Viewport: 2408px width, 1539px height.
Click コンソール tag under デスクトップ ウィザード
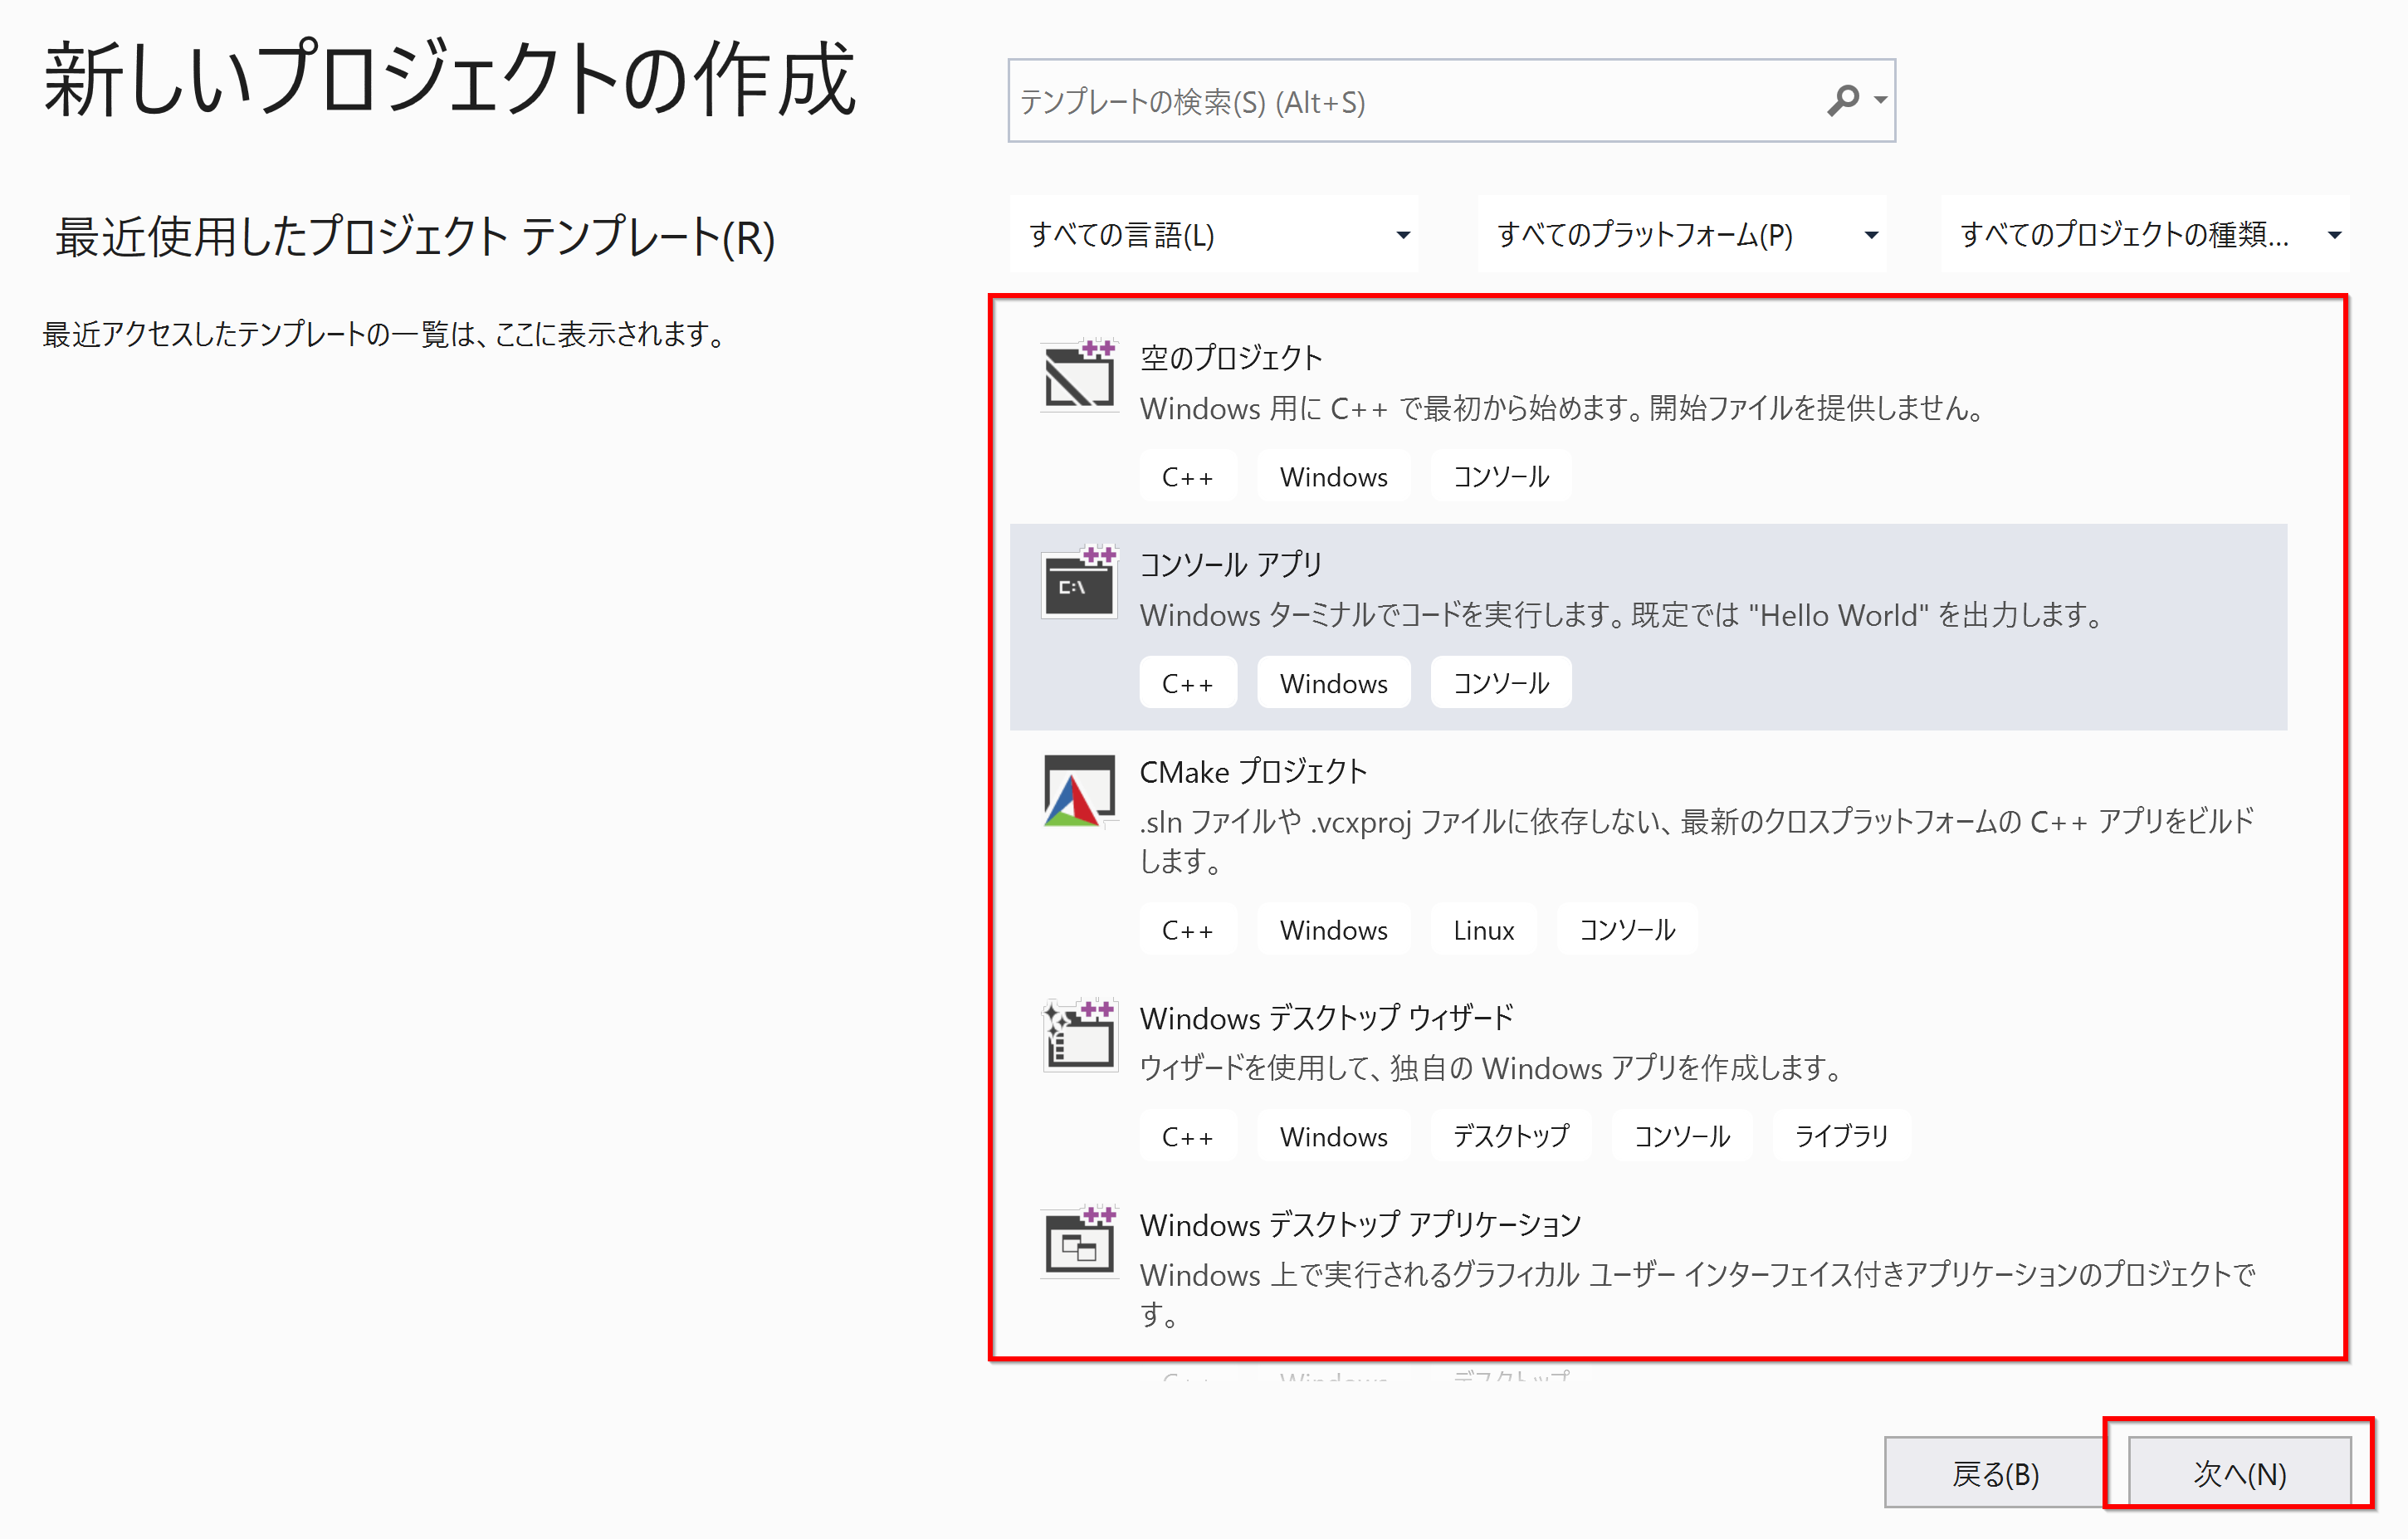pos(1682,1136)
